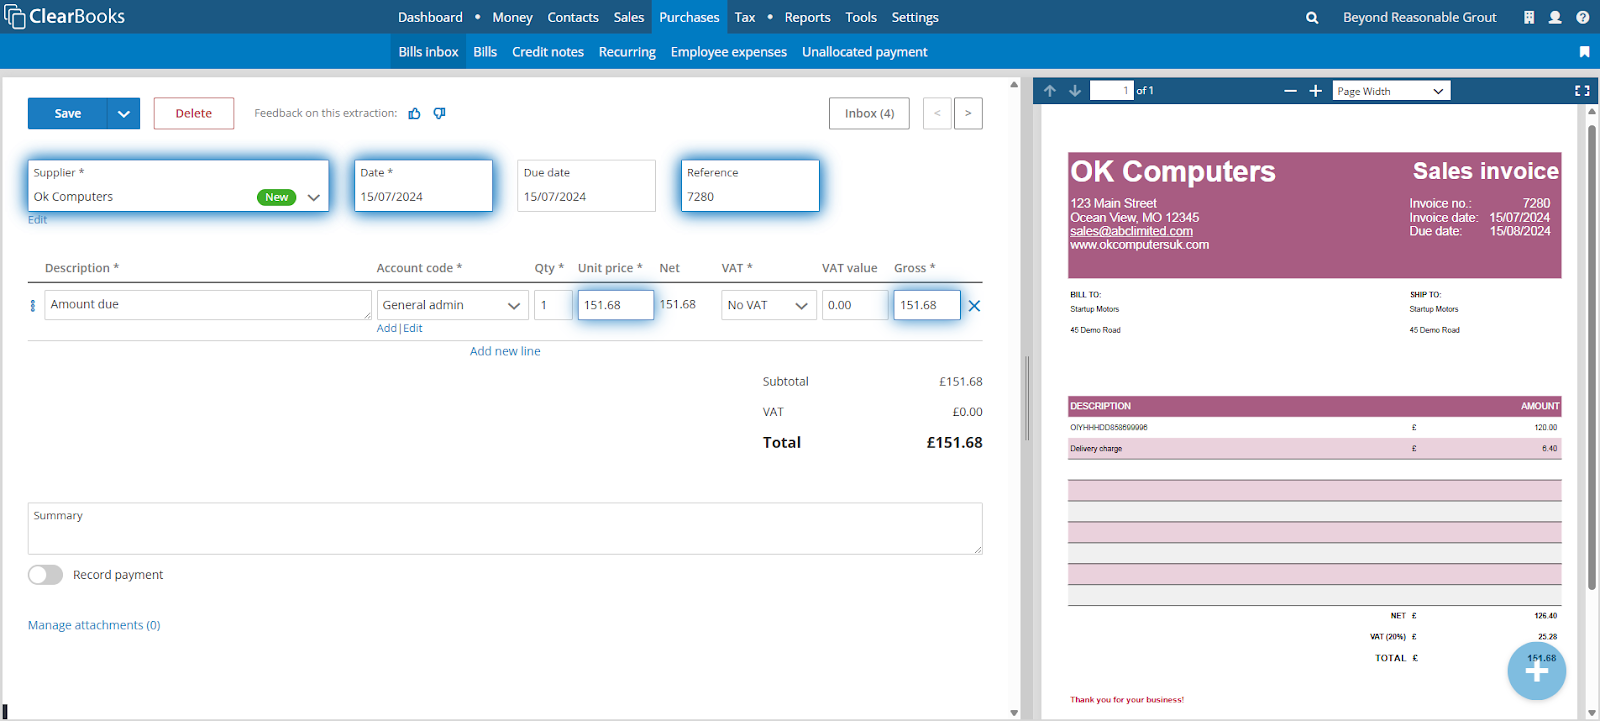Zoom out the invoice preview
The image size is (1600, 721).
[1290, 90]
